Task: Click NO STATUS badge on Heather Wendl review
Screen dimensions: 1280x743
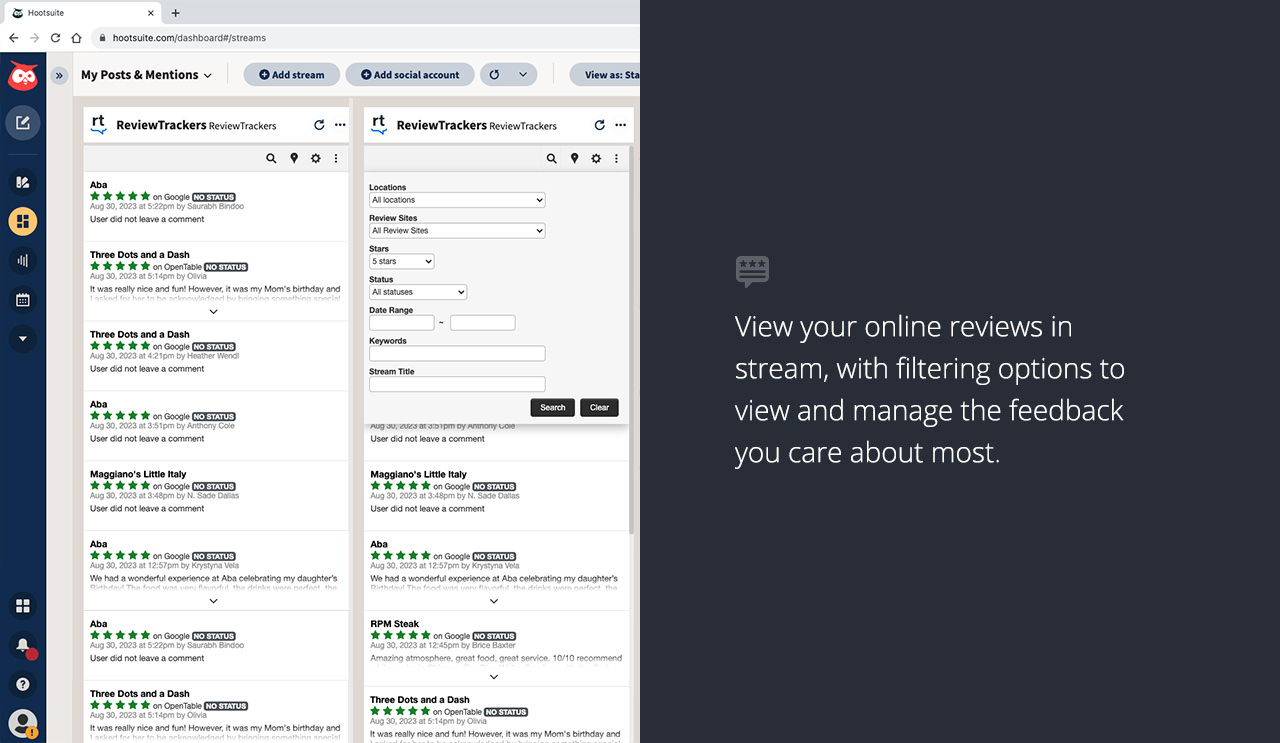Action: (x=213, y=347)
